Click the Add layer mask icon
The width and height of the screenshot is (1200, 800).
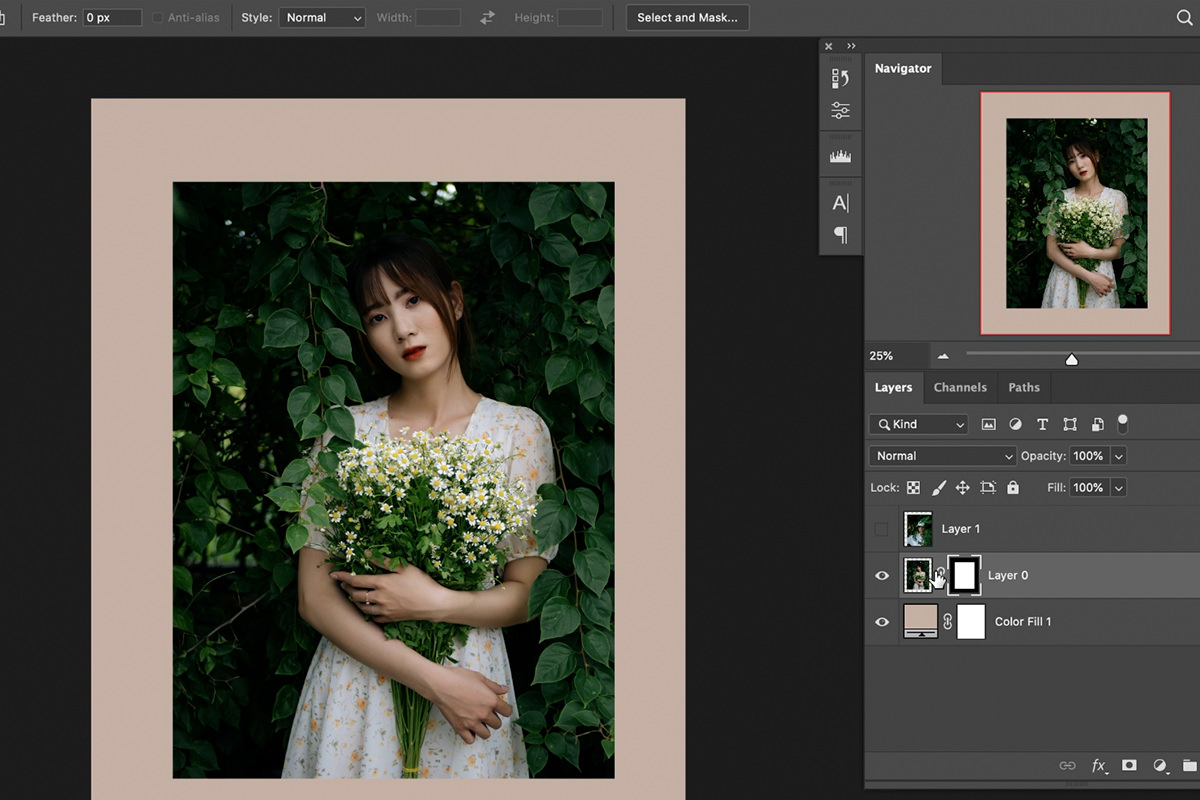click(1129, 765)
